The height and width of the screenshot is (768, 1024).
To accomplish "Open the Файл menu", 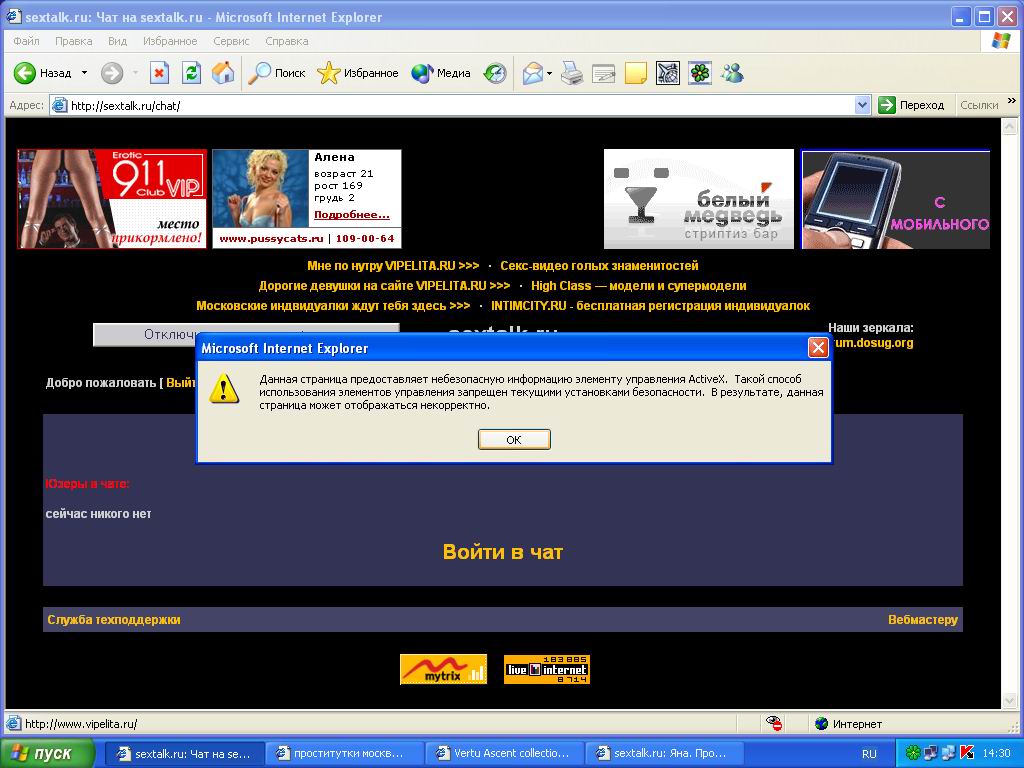I will tap(27, 41).
